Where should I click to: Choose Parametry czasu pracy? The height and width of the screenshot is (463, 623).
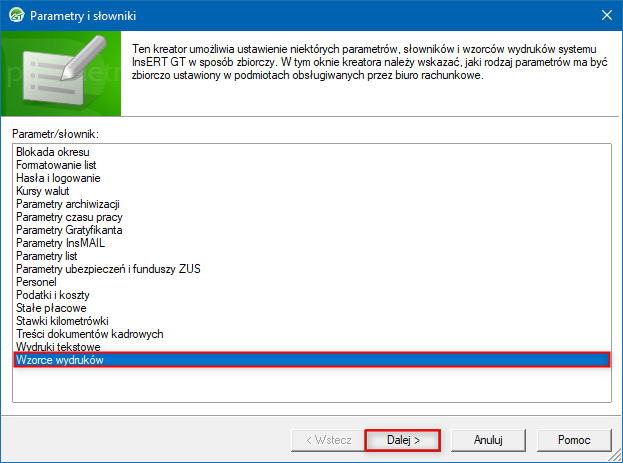312,217
